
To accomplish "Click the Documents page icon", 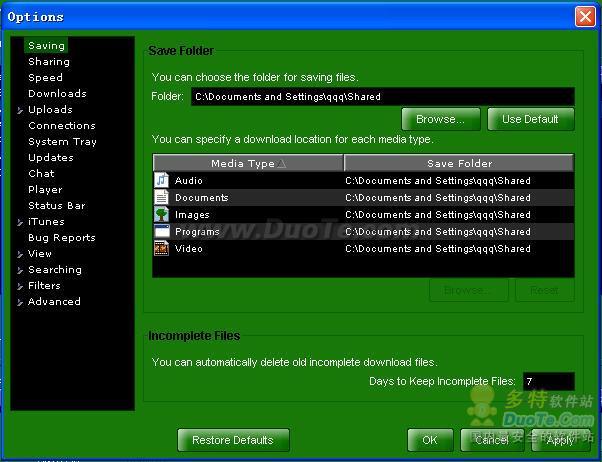I will point(161,197).
